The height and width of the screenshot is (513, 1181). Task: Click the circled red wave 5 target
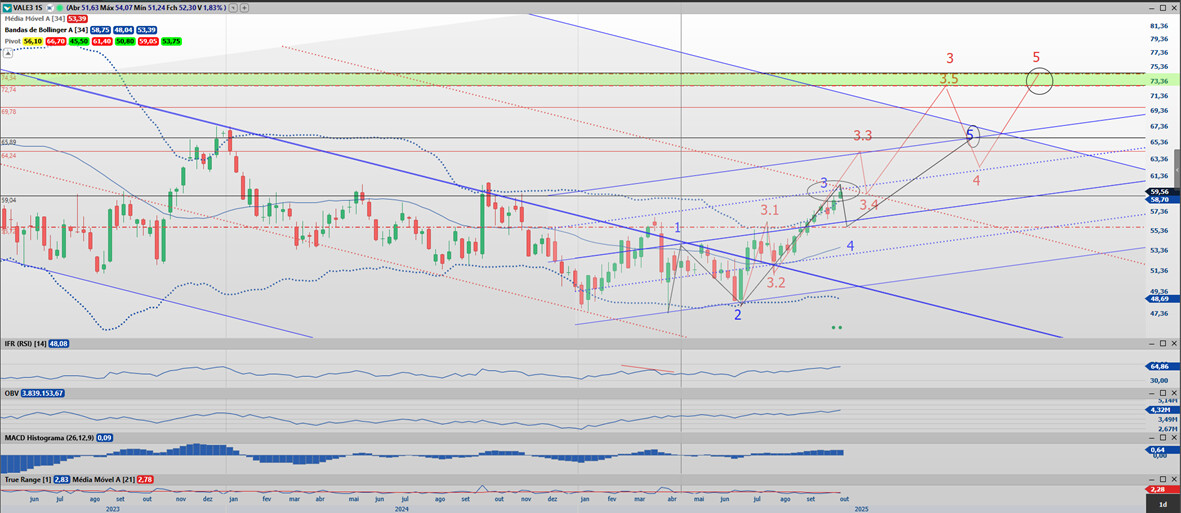(1039, 80)
